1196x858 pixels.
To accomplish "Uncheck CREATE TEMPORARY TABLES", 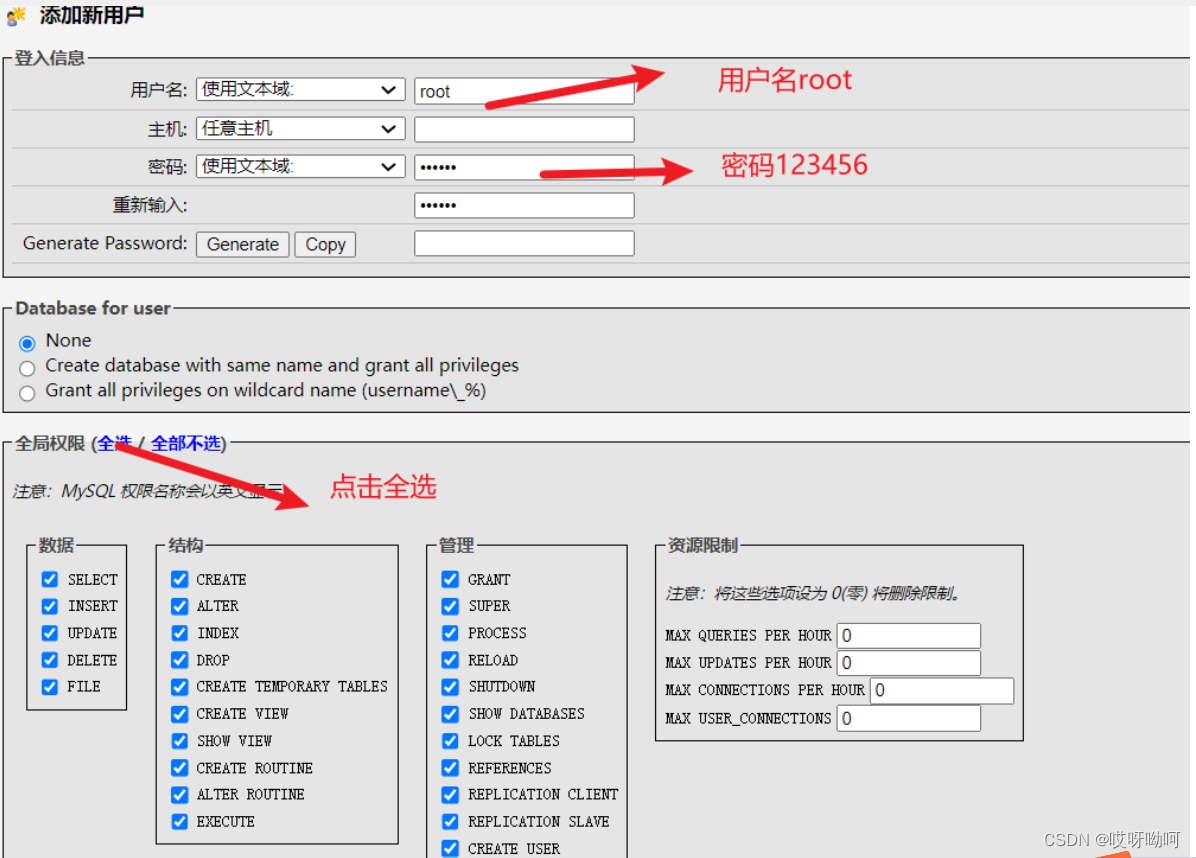I will (x=179, y=687).
